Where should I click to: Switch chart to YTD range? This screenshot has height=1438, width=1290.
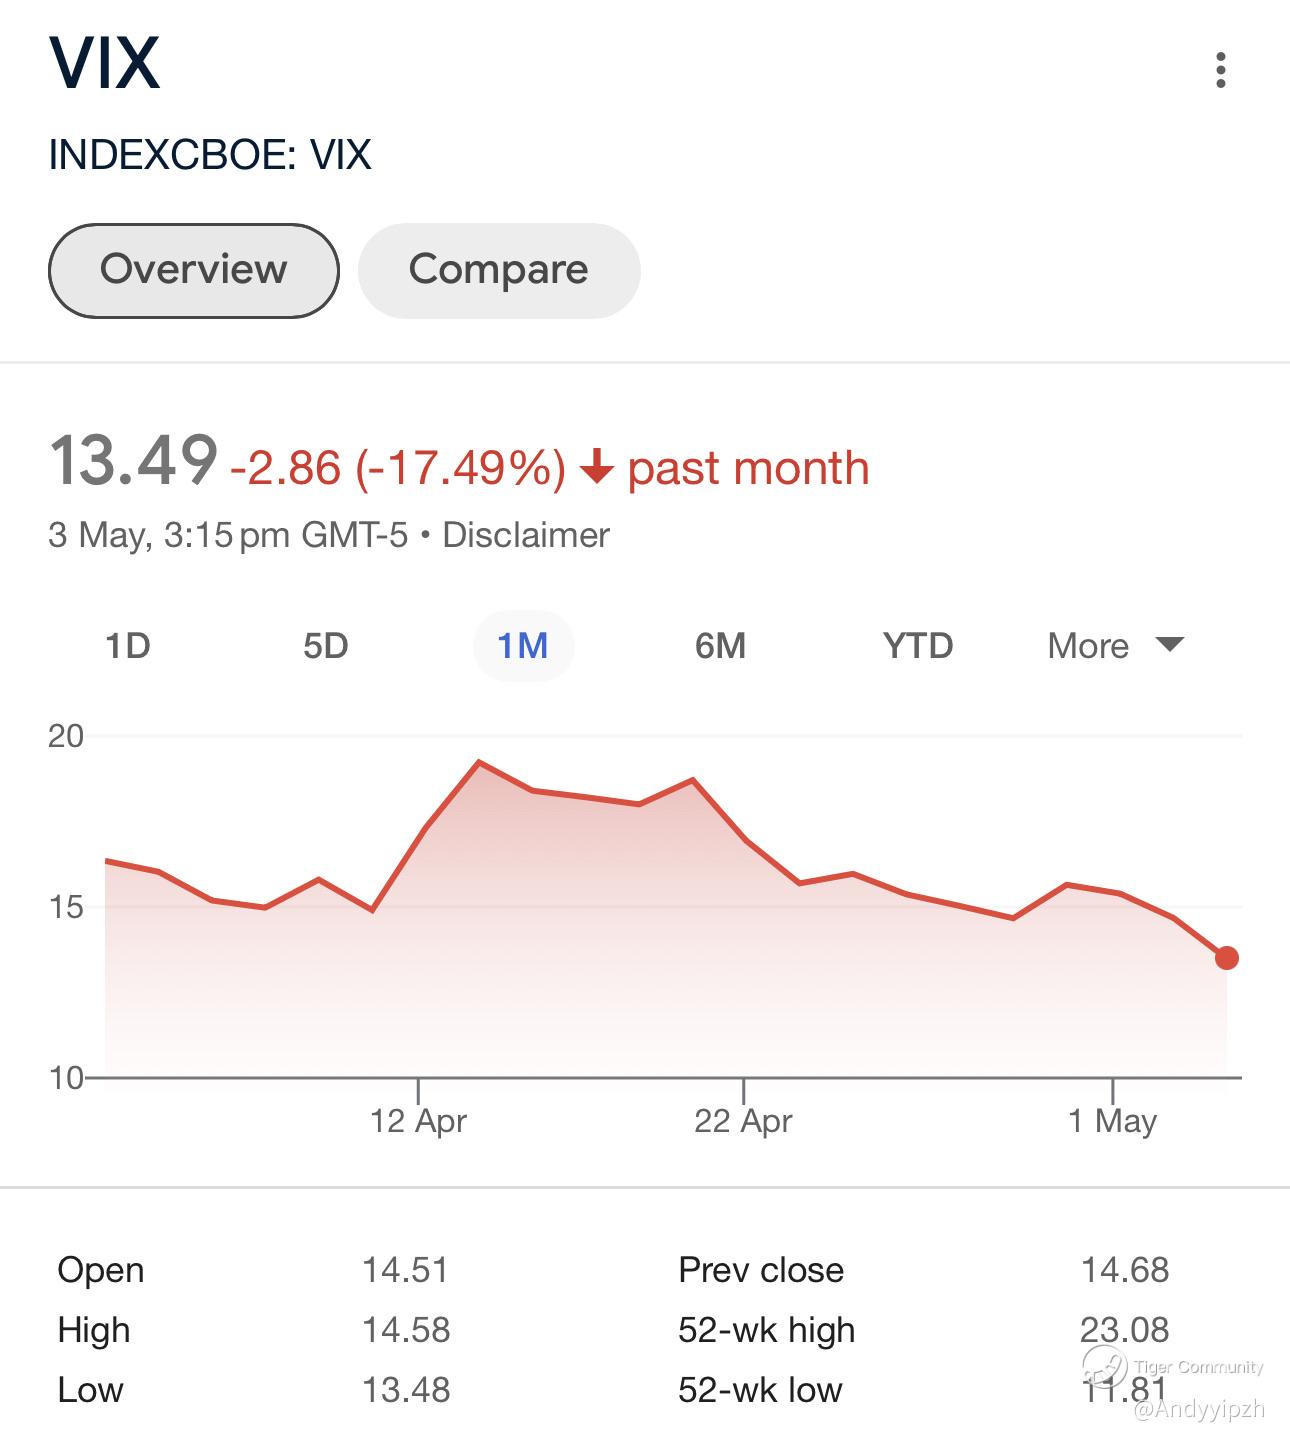coord(918,646)
